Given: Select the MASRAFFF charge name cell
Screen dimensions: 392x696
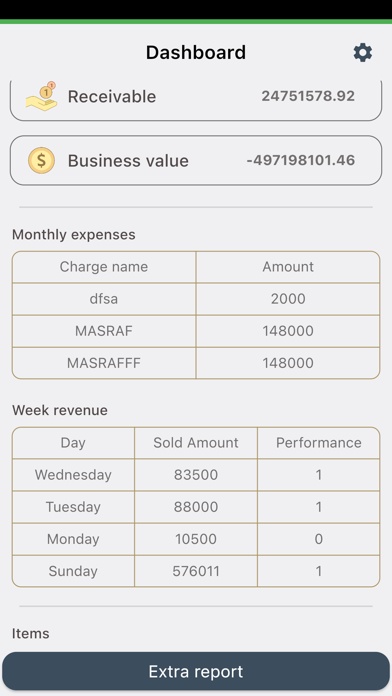Looking at the screenshot, I should click(x=104, y=363).
